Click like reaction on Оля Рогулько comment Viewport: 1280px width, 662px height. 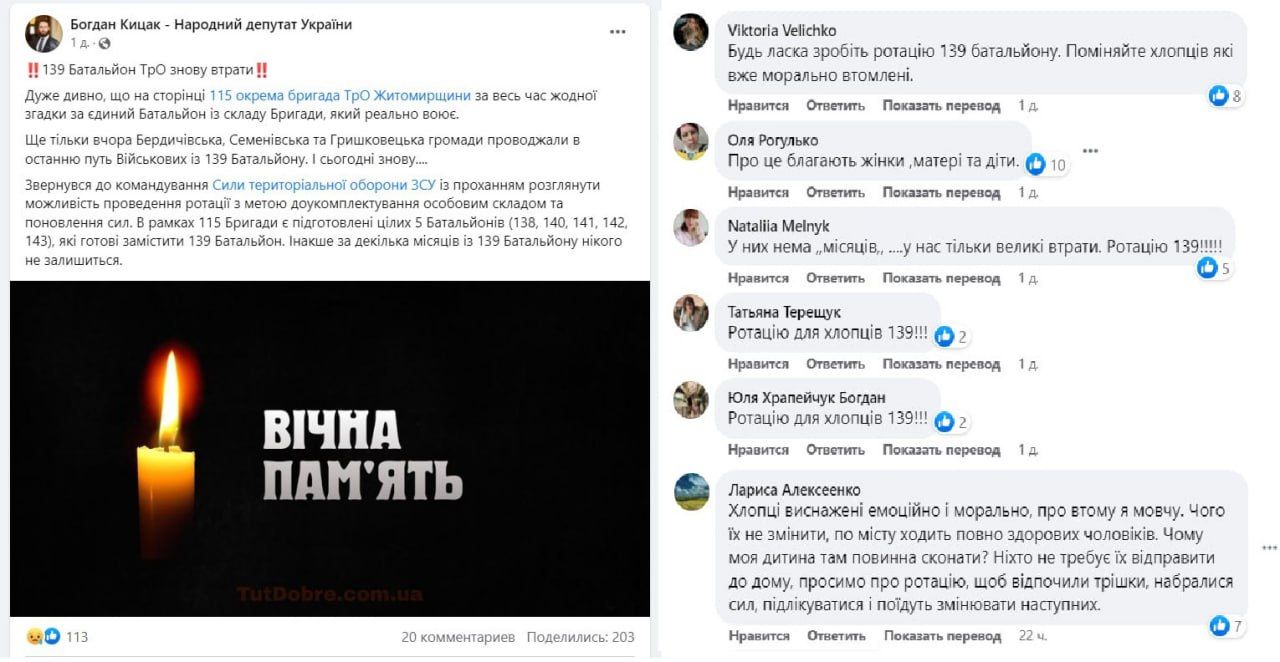point(1036,164)
